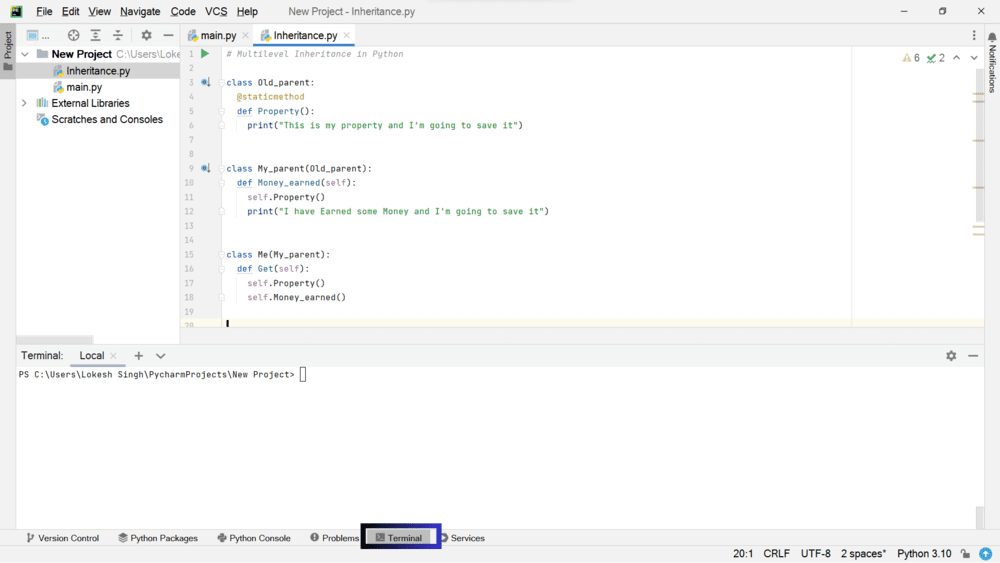Screen dimensions: 1000x563
Task: Toggle the Notifications side panel
Action: [992, 62]
